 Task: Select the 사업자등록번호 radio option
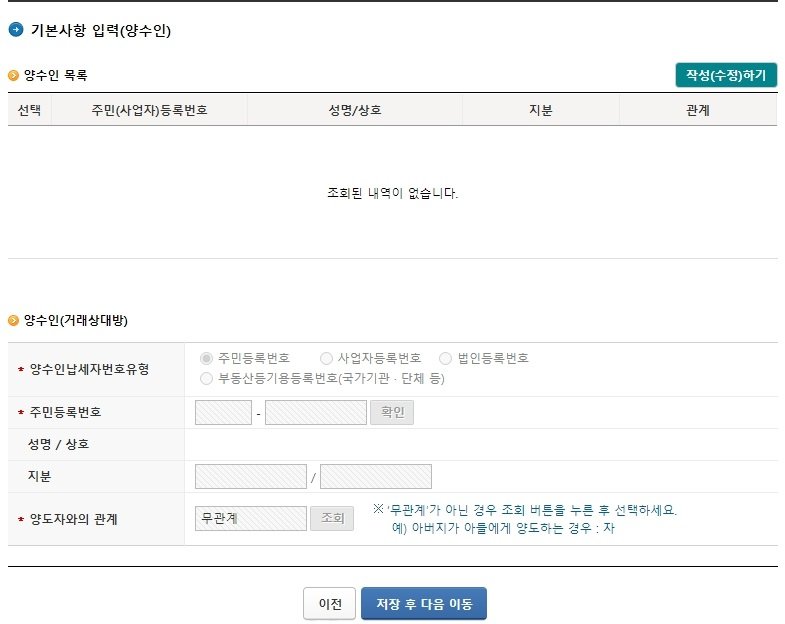(326, 359)
